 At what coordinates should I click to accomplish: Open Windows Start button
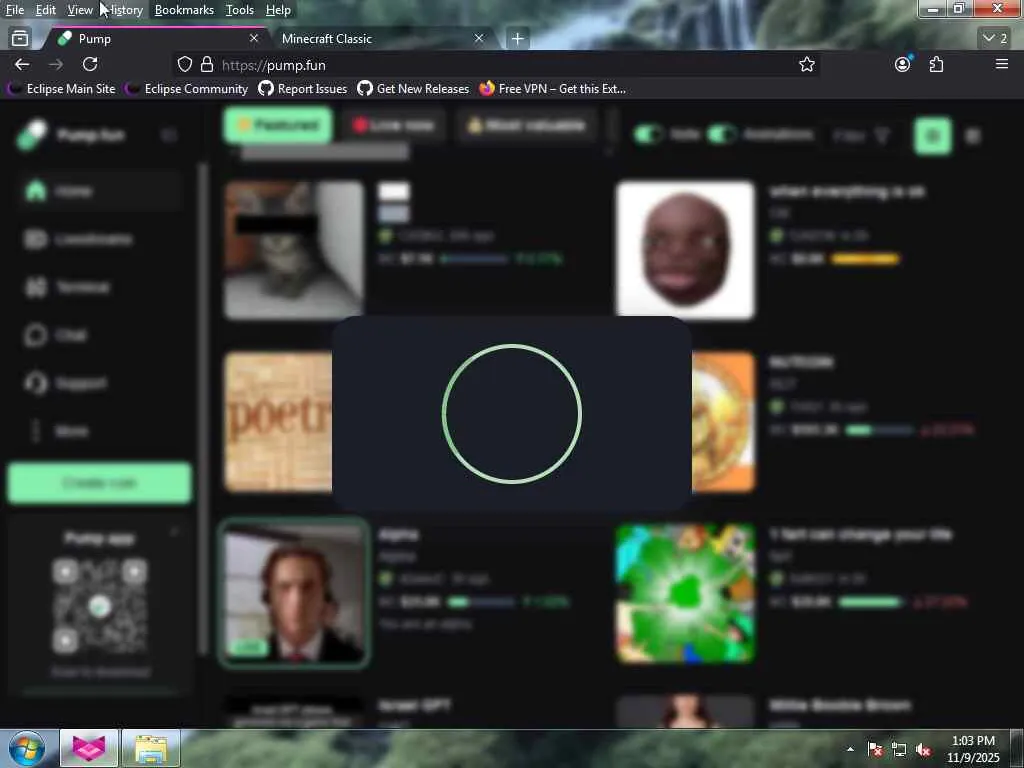[x=27, y=748]
